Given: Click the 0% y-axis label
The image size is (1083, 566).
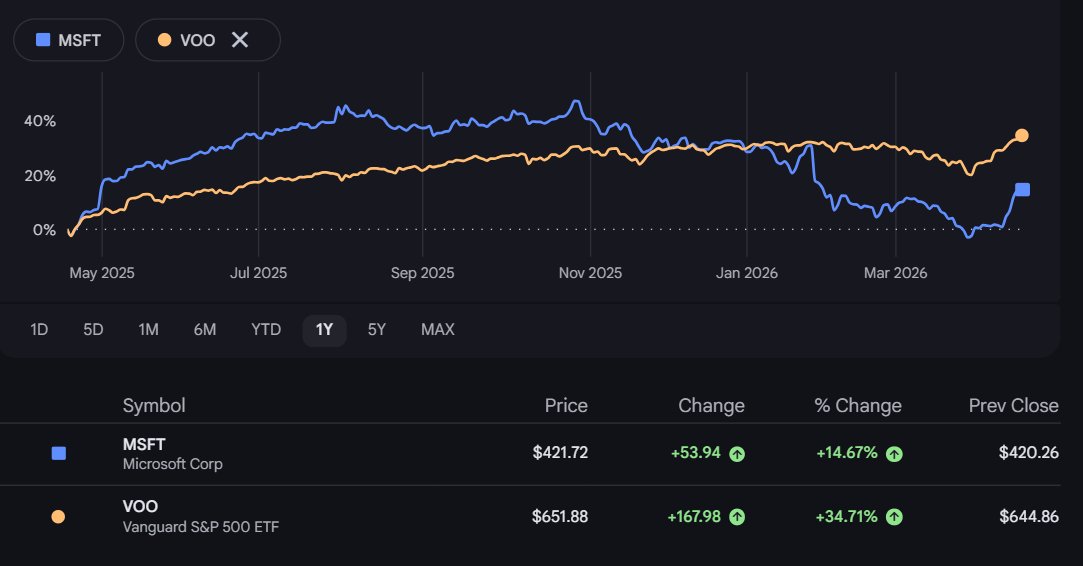Looking at the screenshot, I should coord(44,230).
